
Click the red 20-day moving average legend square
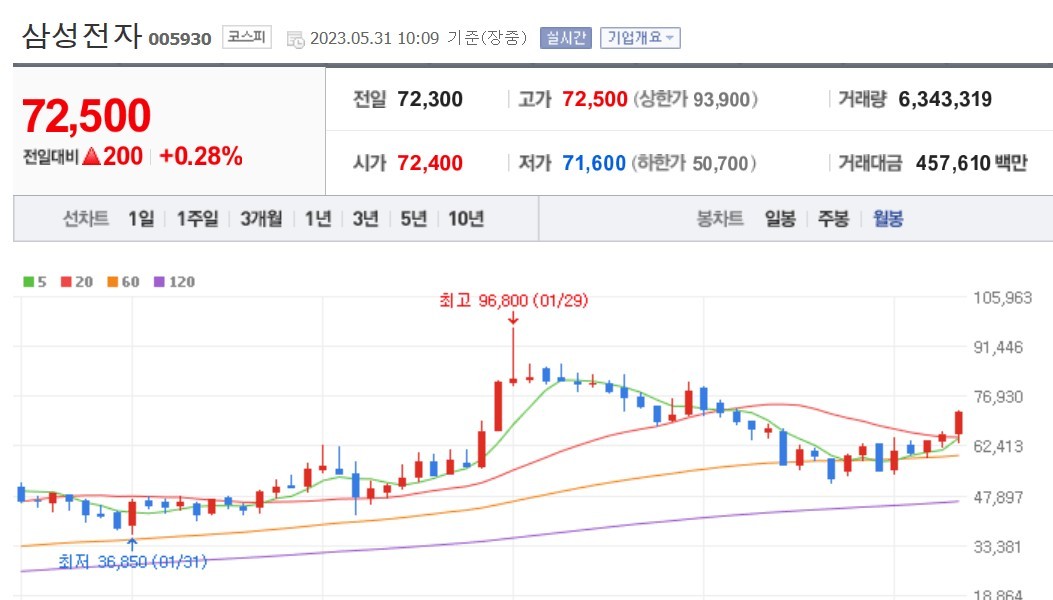[x=64, y=282]
